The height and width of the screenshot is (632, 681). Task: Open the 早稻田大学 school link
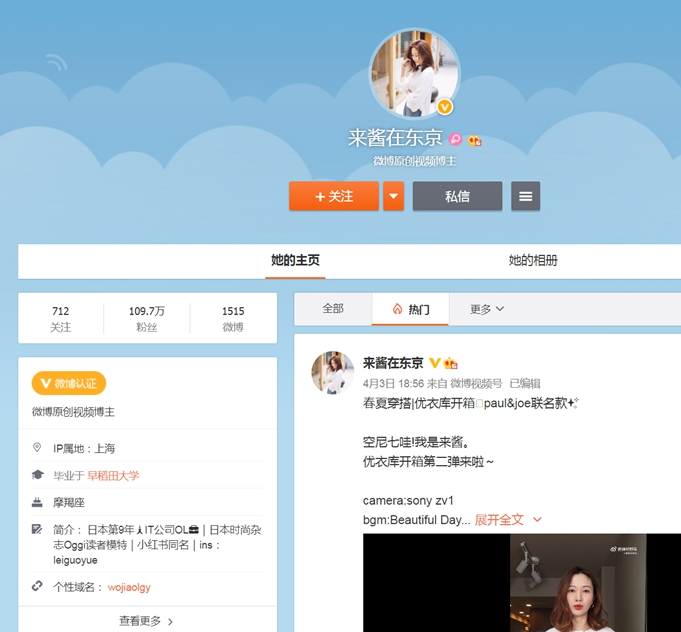click(x=113, y=475)
